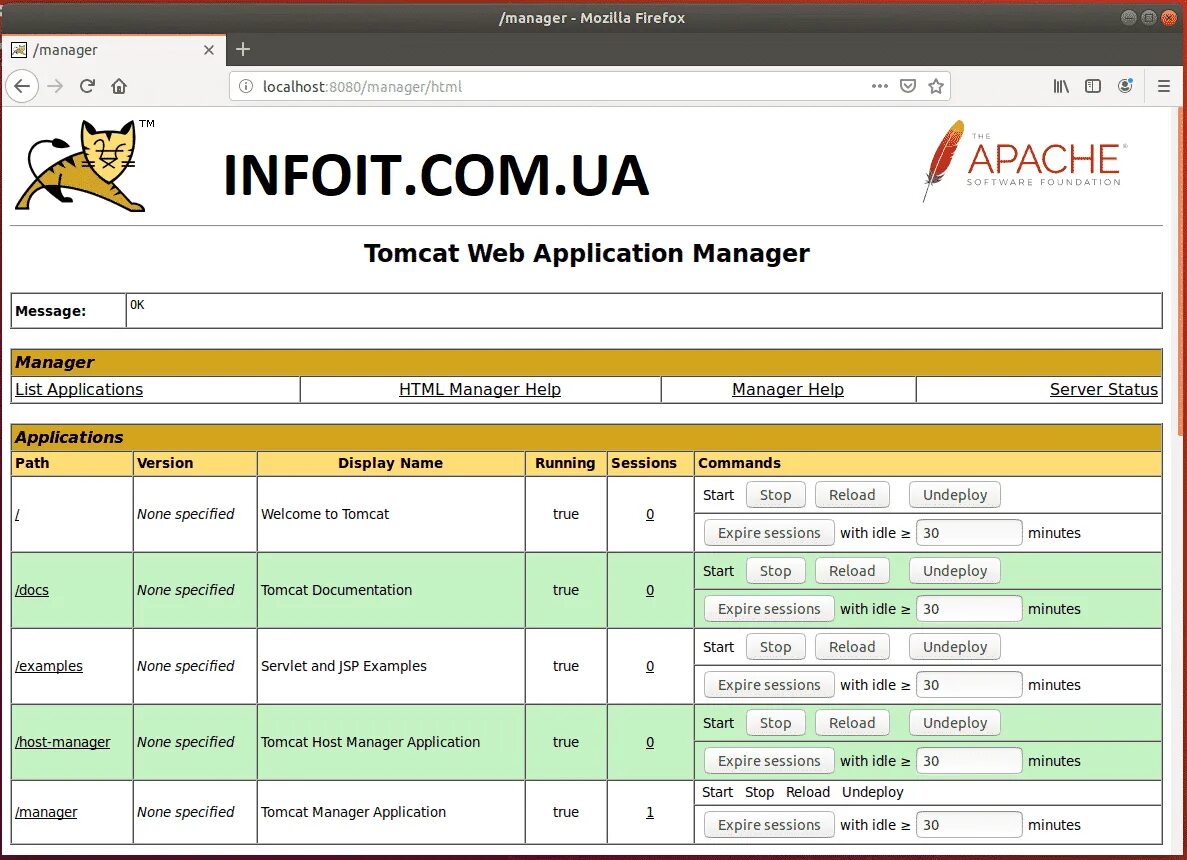Open sessions count for Welcome to Tomcat
Viewport: 1187px width, 860px height.
(x=650, y=514)
